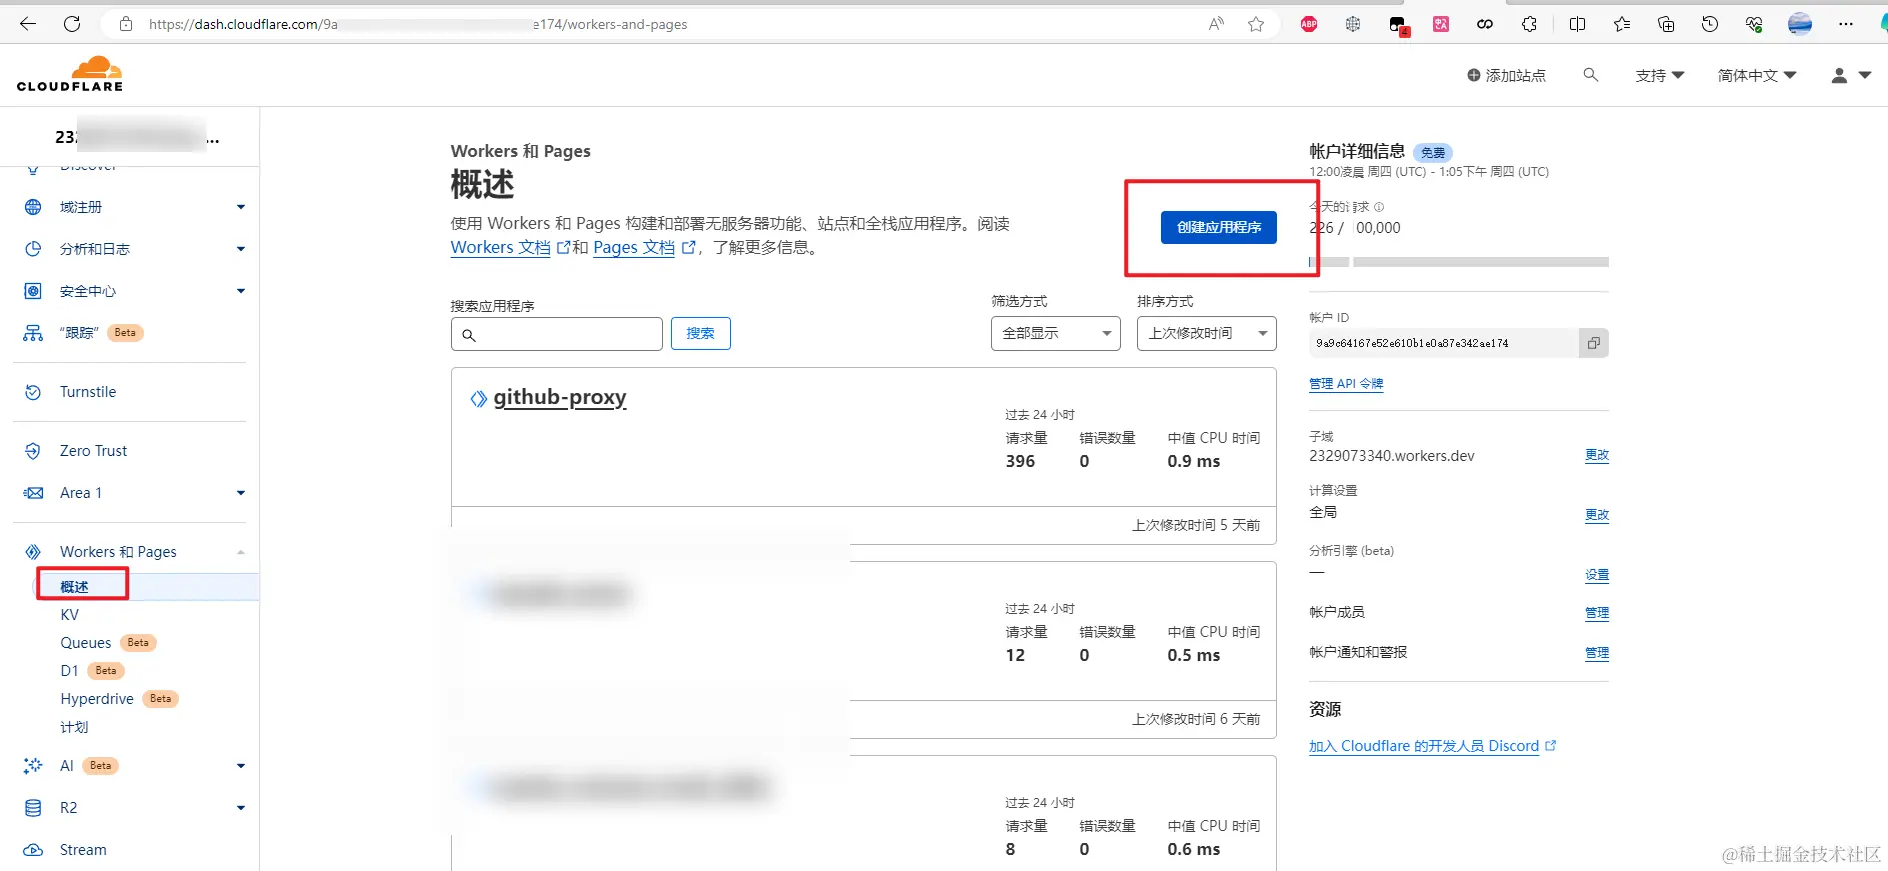
Task: Click the github-proxy worker icon
Action: pos(479,399)
